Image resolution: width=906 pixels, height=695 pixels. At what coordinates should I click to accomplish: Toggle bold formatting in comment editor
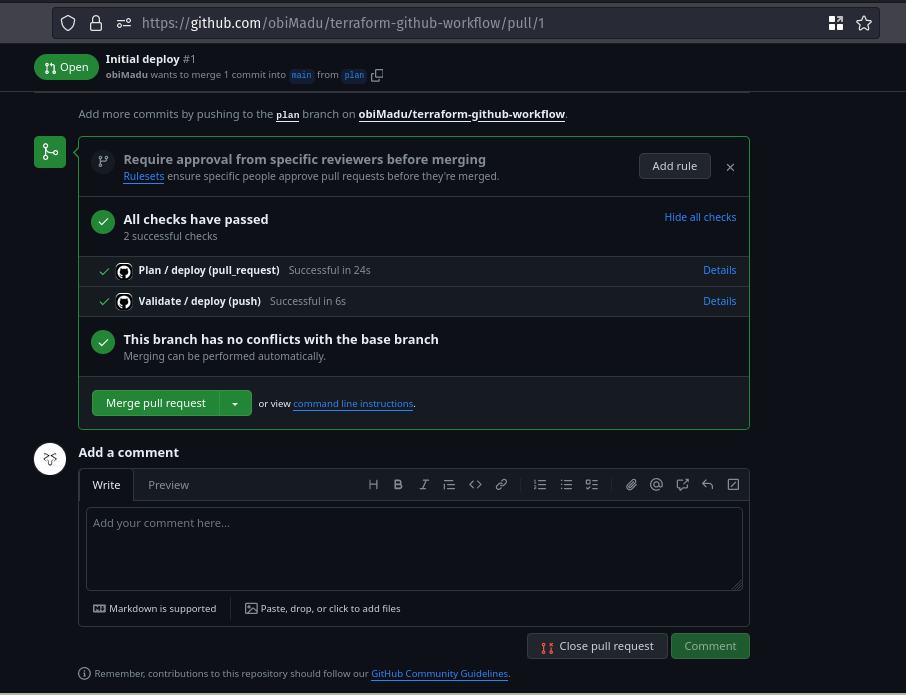coord(398,485)
